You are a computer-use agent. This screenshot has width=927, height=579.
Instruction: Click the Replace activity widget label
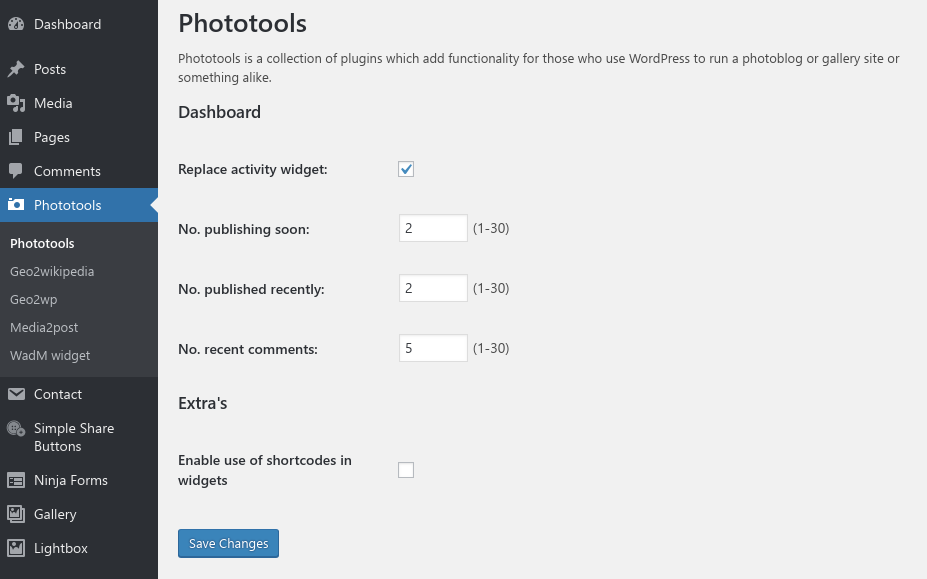[x=252, y=170]
